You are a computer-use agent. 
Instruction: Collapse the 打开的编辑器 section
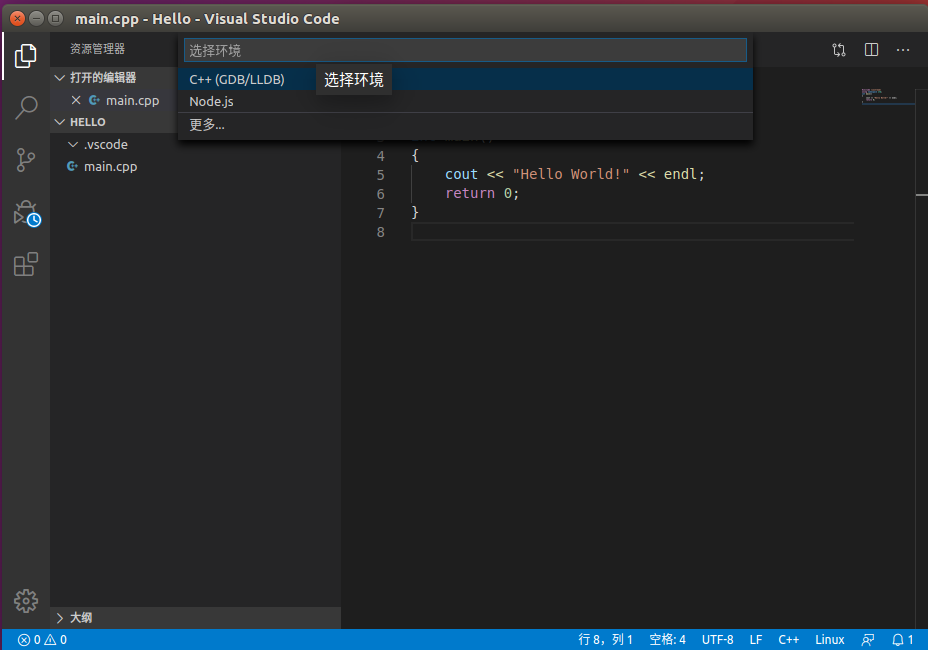(59, 77)
